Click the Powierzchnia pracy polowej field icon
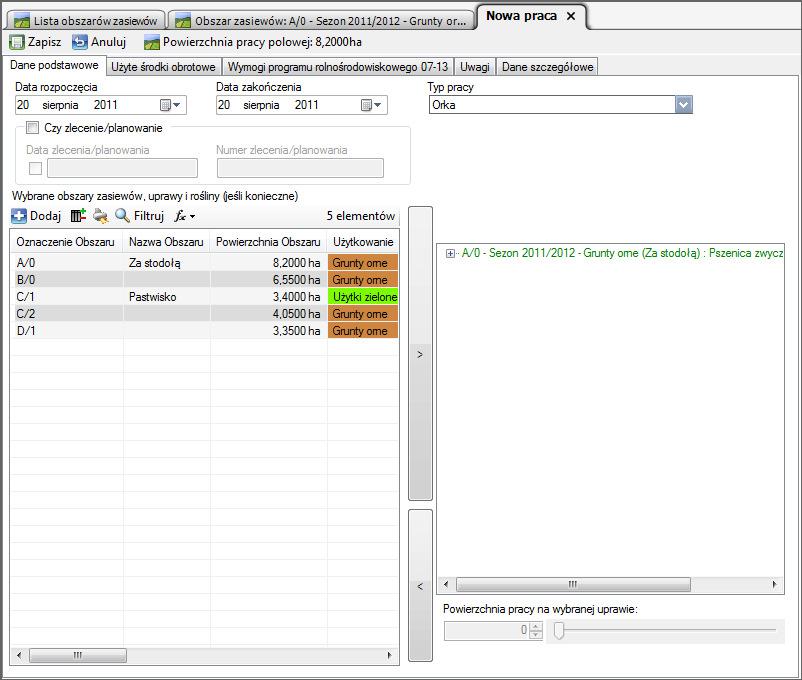 [152, 42]
